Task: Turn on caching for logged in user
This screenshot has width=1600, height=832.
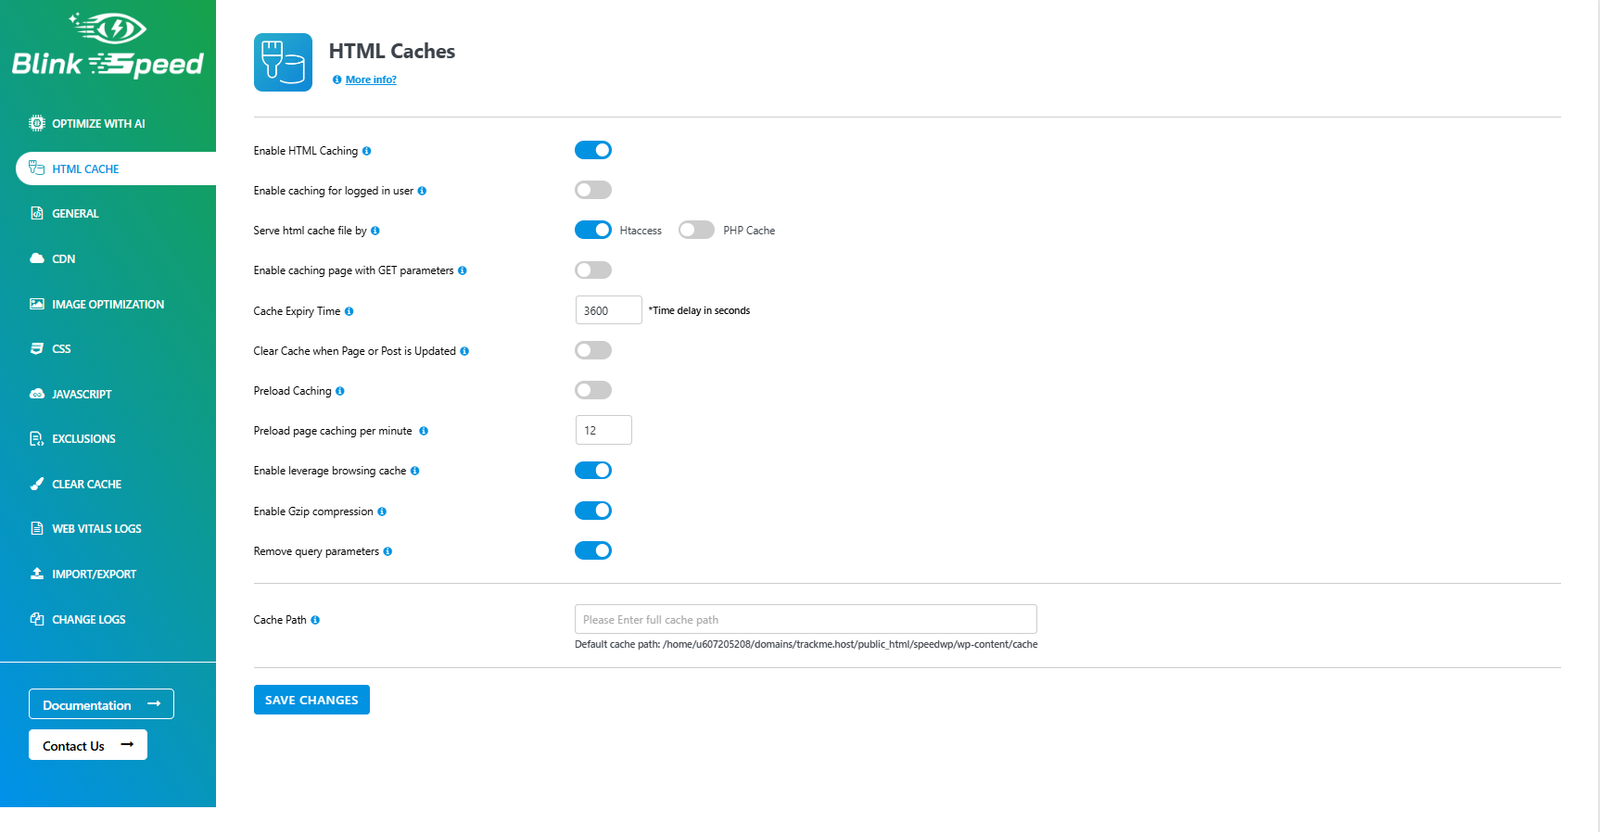Action: coord(593,190)
